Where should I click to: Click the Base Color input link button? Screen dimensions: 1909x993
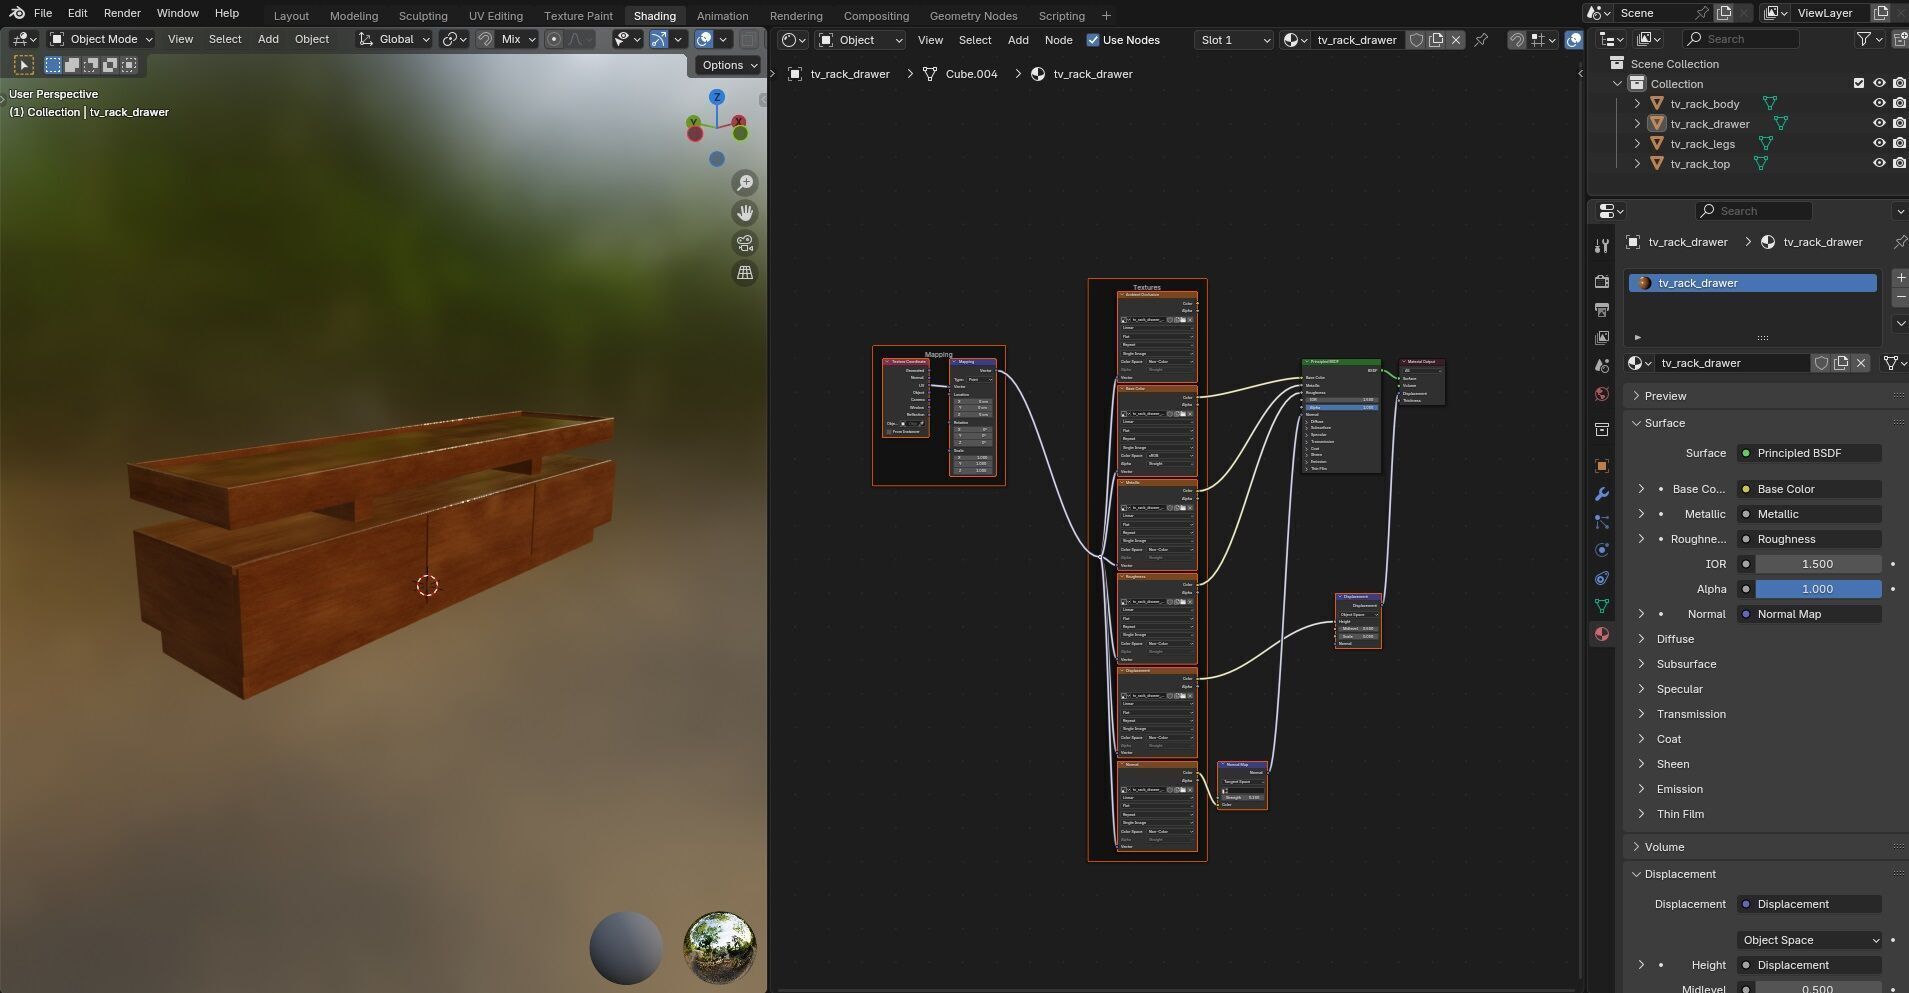coord(1810,489)
